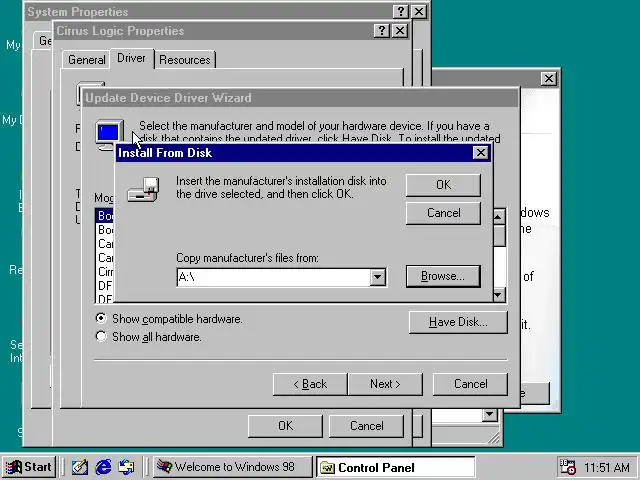The image size is (640, 480).
Task: Click the Welcome to Windows 98 taskbar icon
Action: (x=164, y=467)
